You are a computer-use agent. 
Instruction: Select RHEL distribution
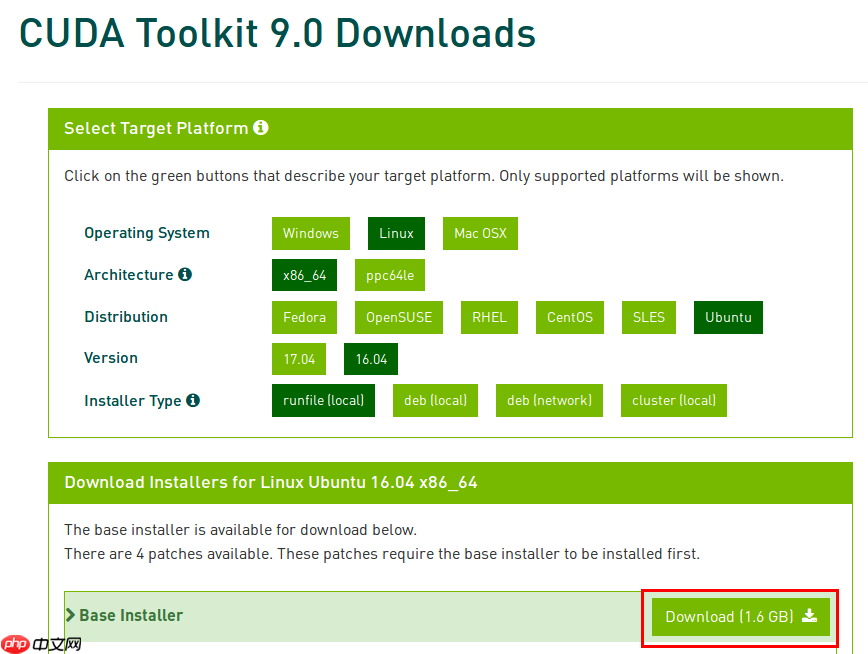pyautogui.click(x=489, y=317)
